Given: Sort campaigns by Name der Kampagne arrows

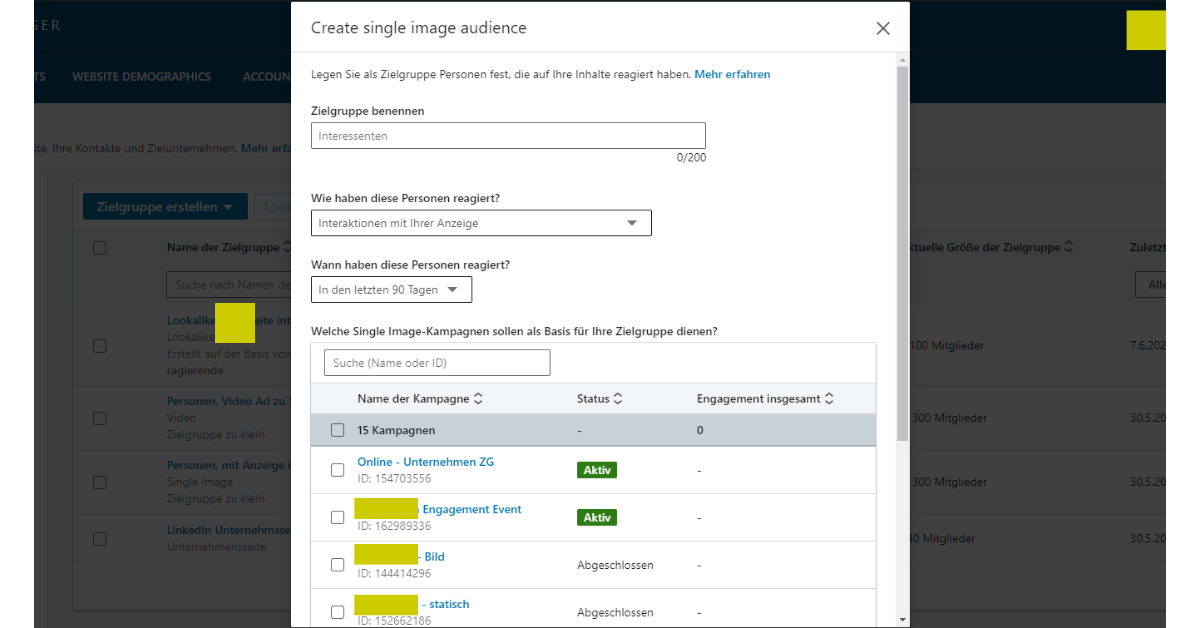Looking at the screenshot, I should 478,399.
